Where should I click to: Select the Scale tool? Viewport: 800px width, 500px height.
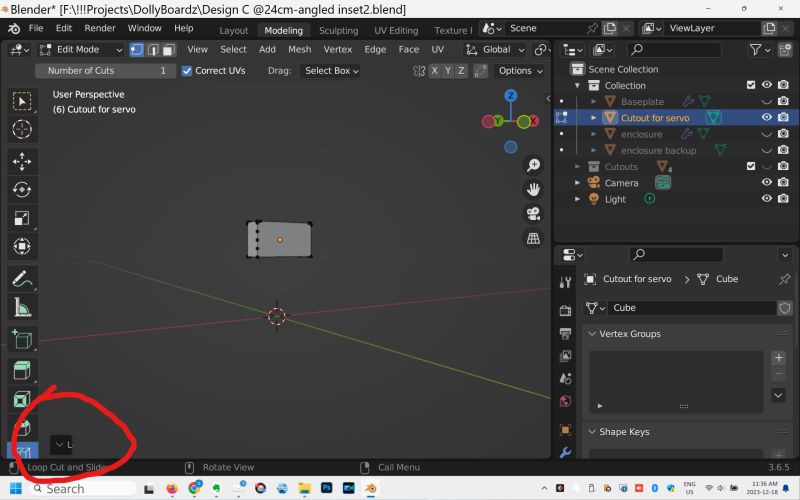point(22,218)
